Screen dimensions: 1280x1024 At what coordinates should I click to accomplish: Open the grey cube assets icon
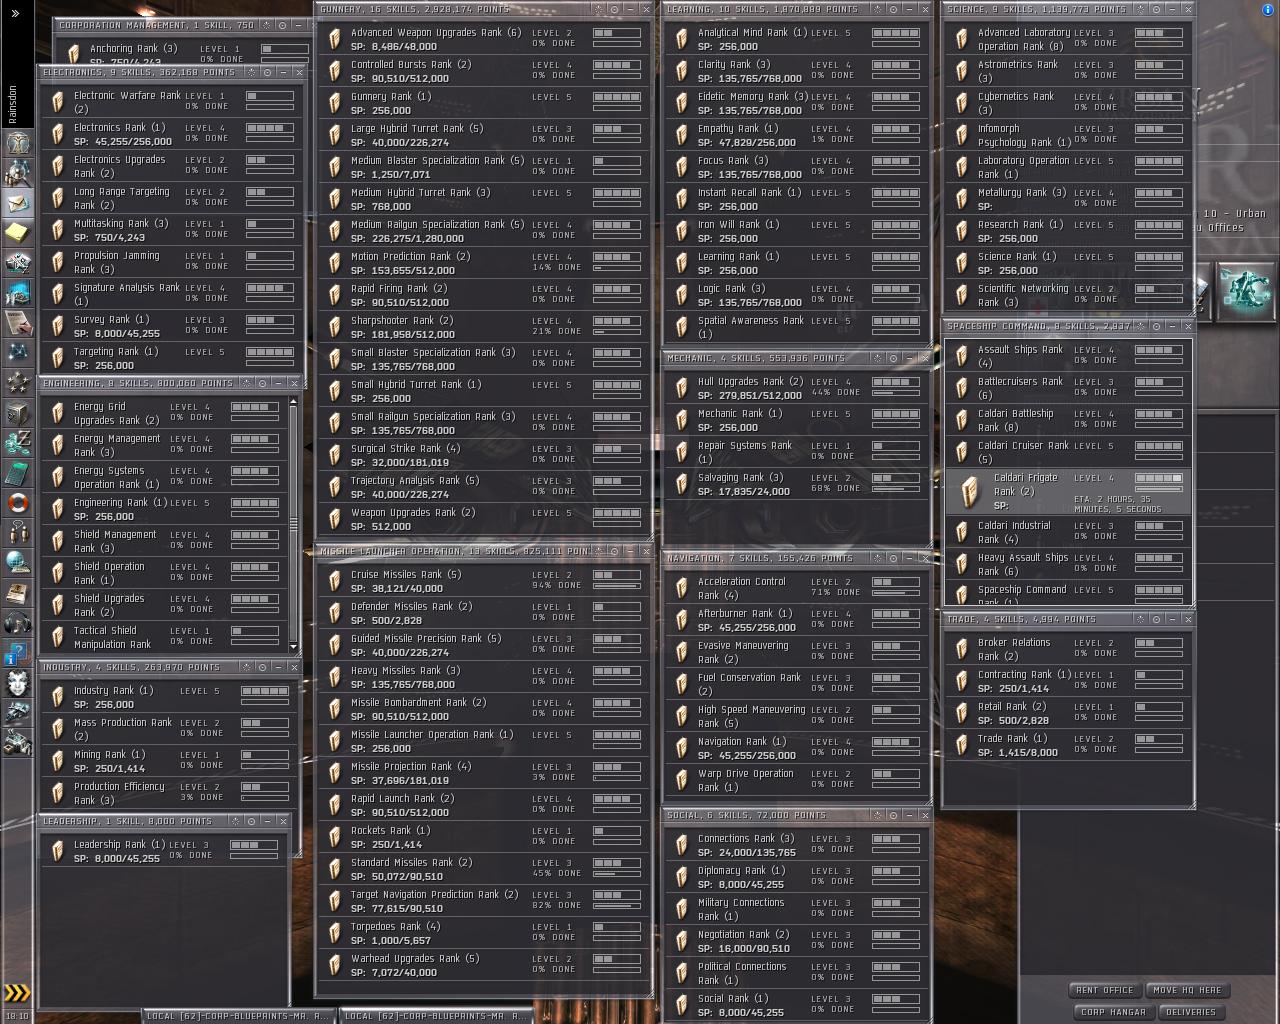[18, 413]
